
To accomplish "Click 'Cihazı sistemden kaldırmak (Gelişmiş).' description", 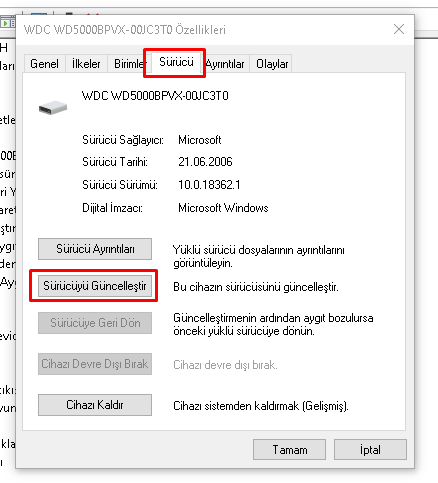I will [x=261, y=406].
